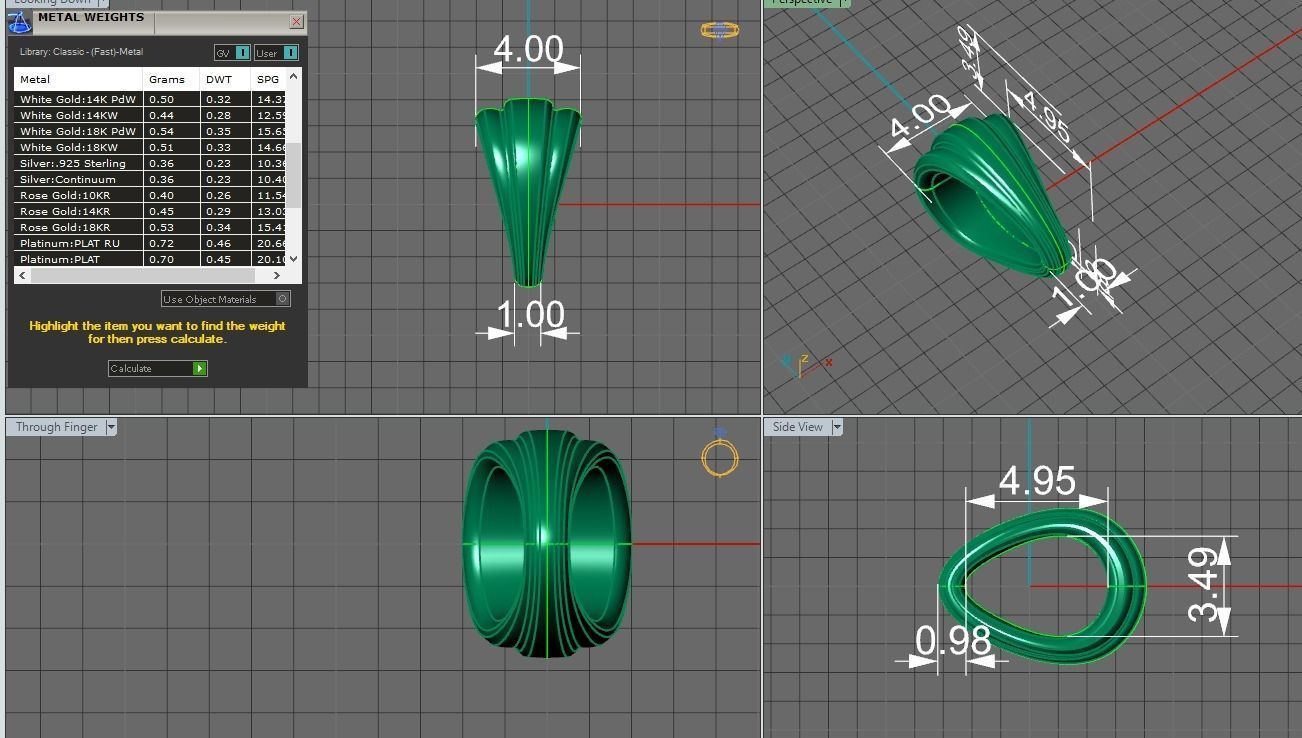Image resolution: width=1302 pixels, height=738 pixels.
Task: Click the metal list scroll-down arrow
Action: [x=293, y=259]
